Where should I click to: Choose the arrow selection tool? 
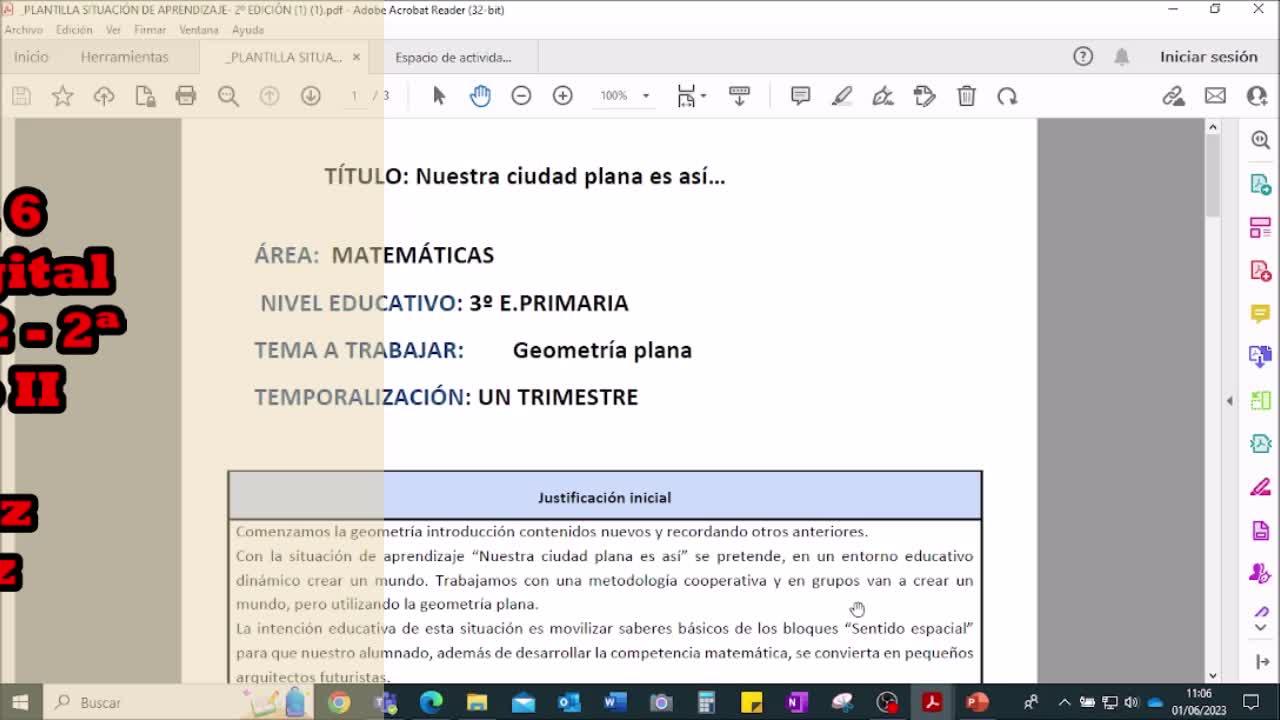tap(439, 96)
